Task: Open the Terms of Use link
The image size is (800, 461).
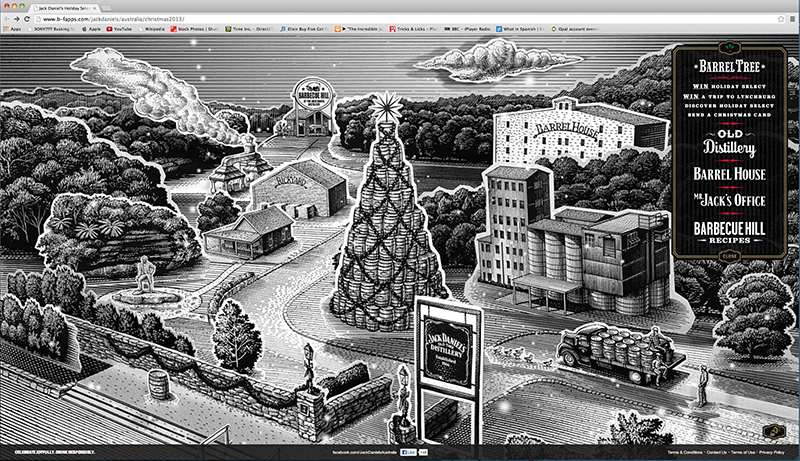Action: pos(743,452)
